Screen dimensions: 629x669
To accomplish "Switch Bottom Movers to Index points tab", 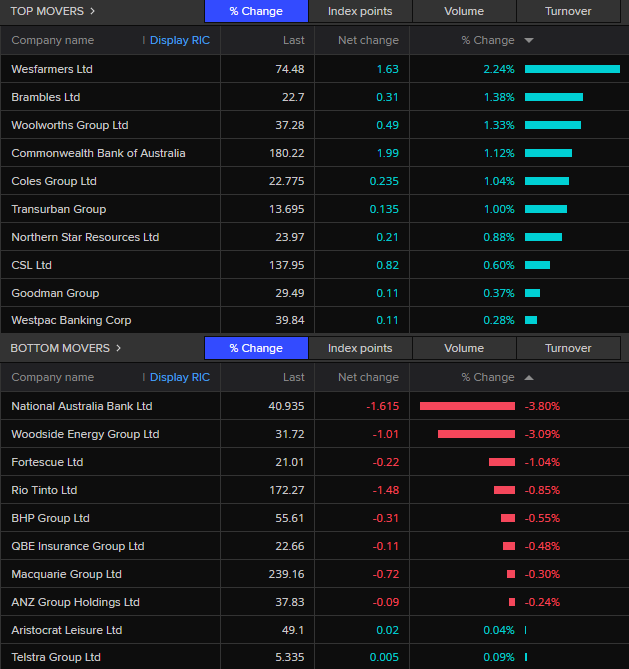I will 360,348.
